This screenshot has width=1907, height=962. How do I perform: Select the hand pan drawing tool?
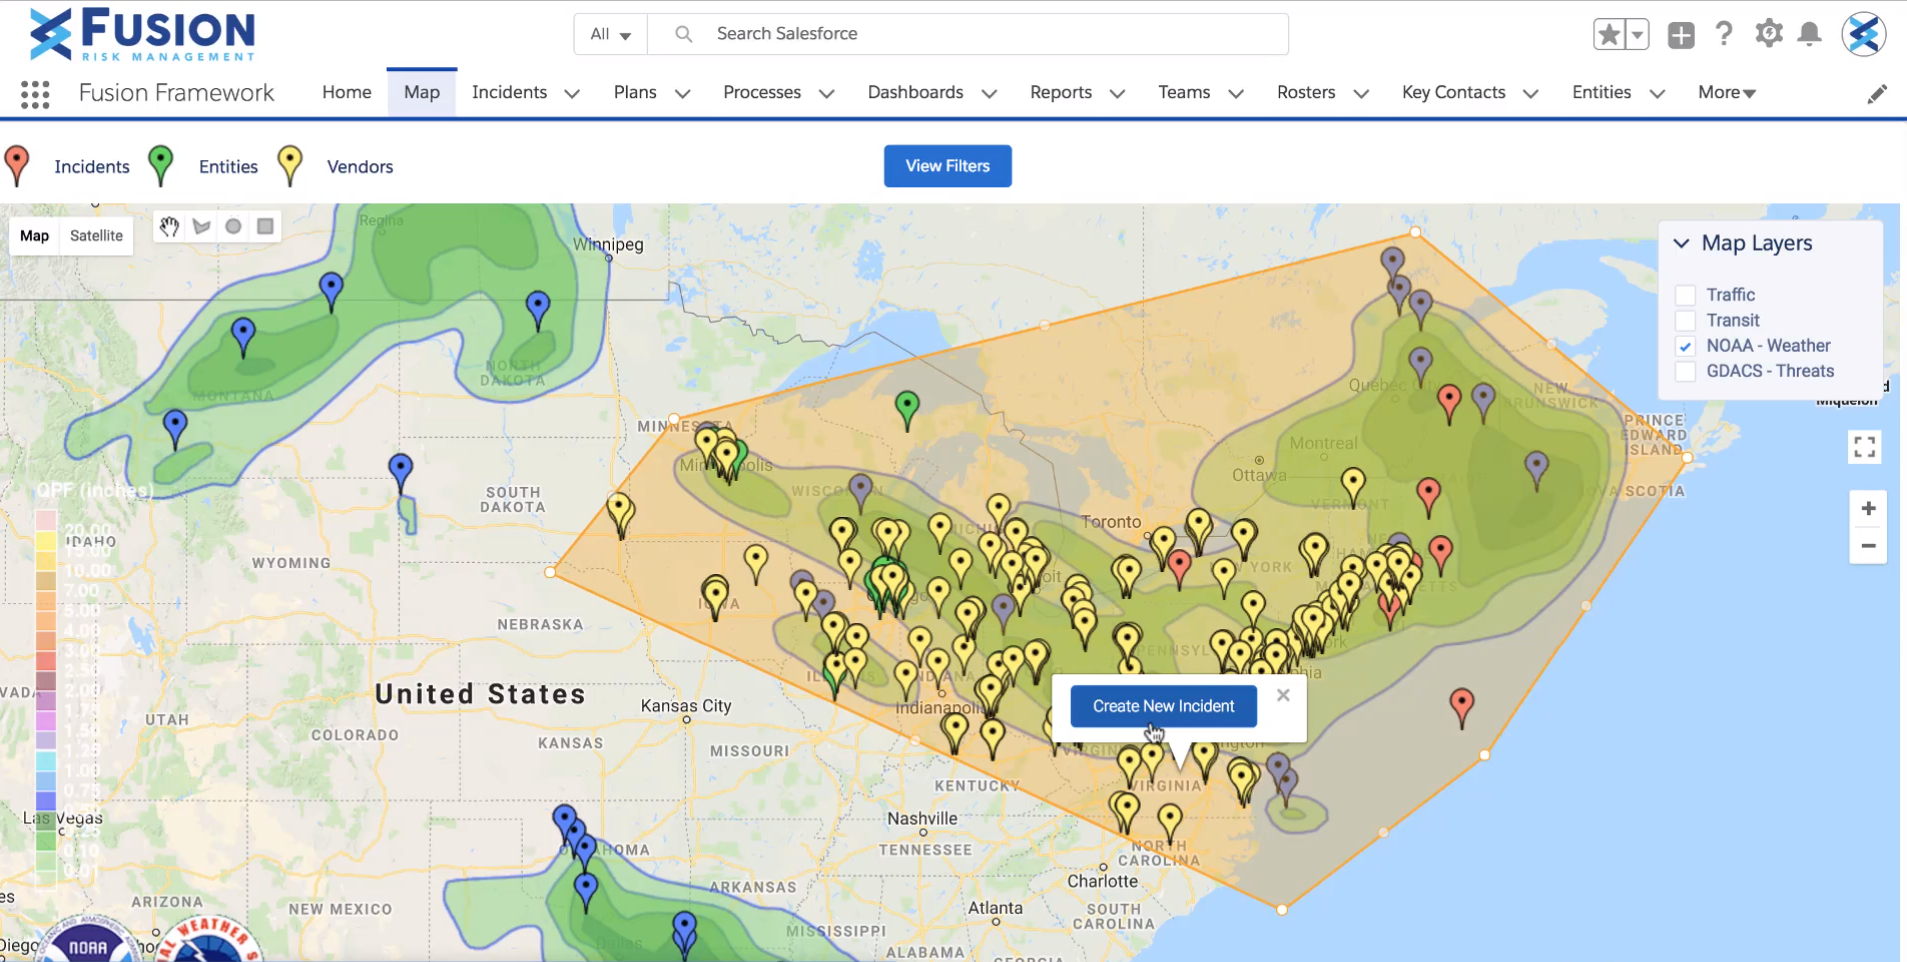click(170, 226)
